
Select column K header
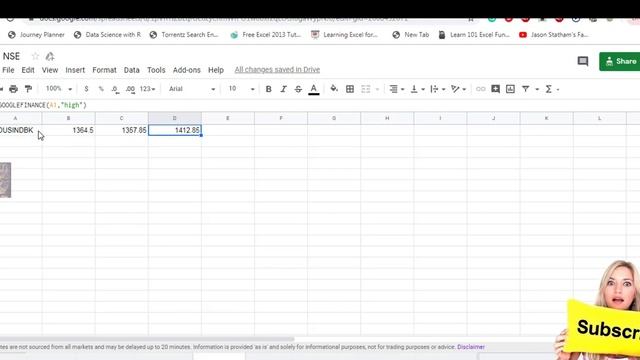coord(547,118)
